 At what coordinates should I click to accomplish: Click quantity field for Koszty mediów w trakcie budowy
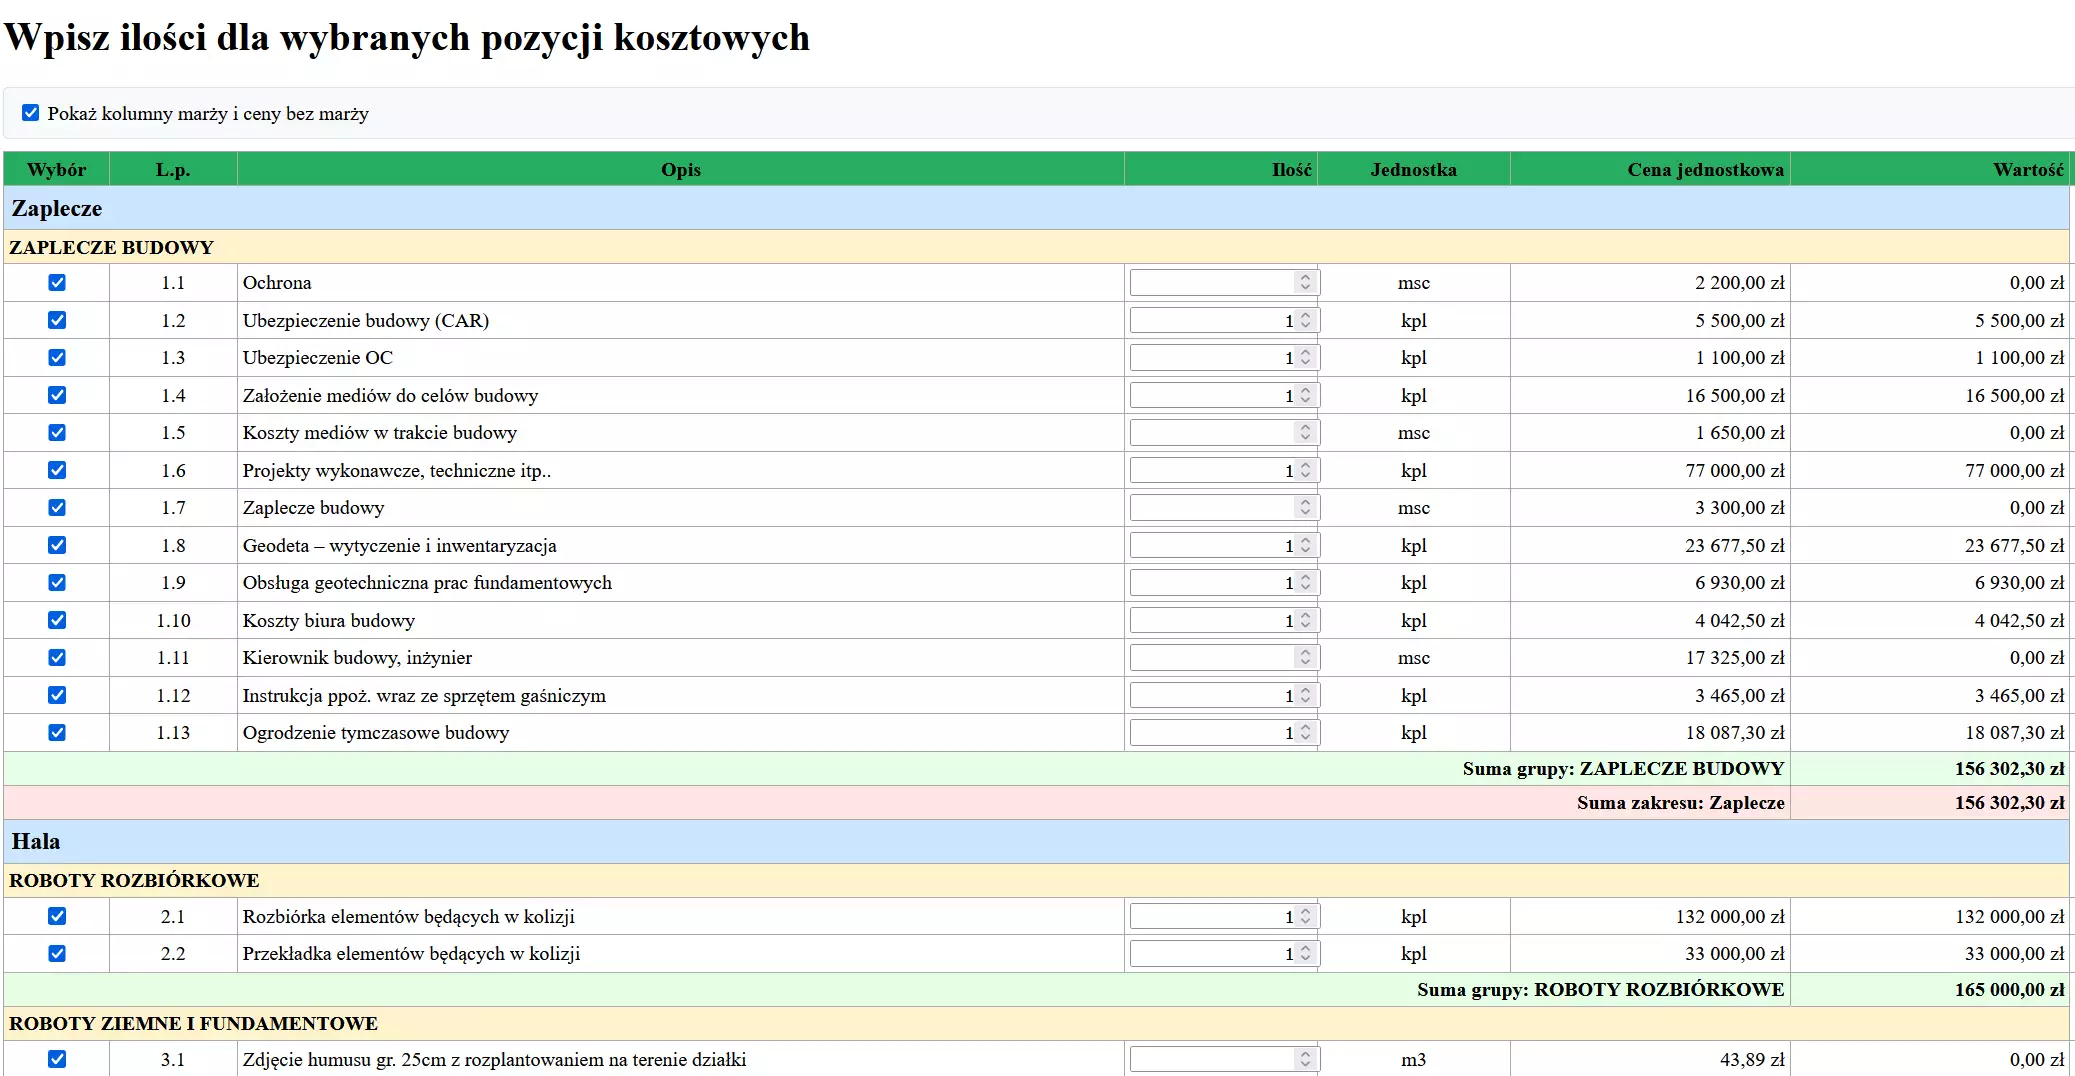pyautogui.click(x=1224, y=433)
